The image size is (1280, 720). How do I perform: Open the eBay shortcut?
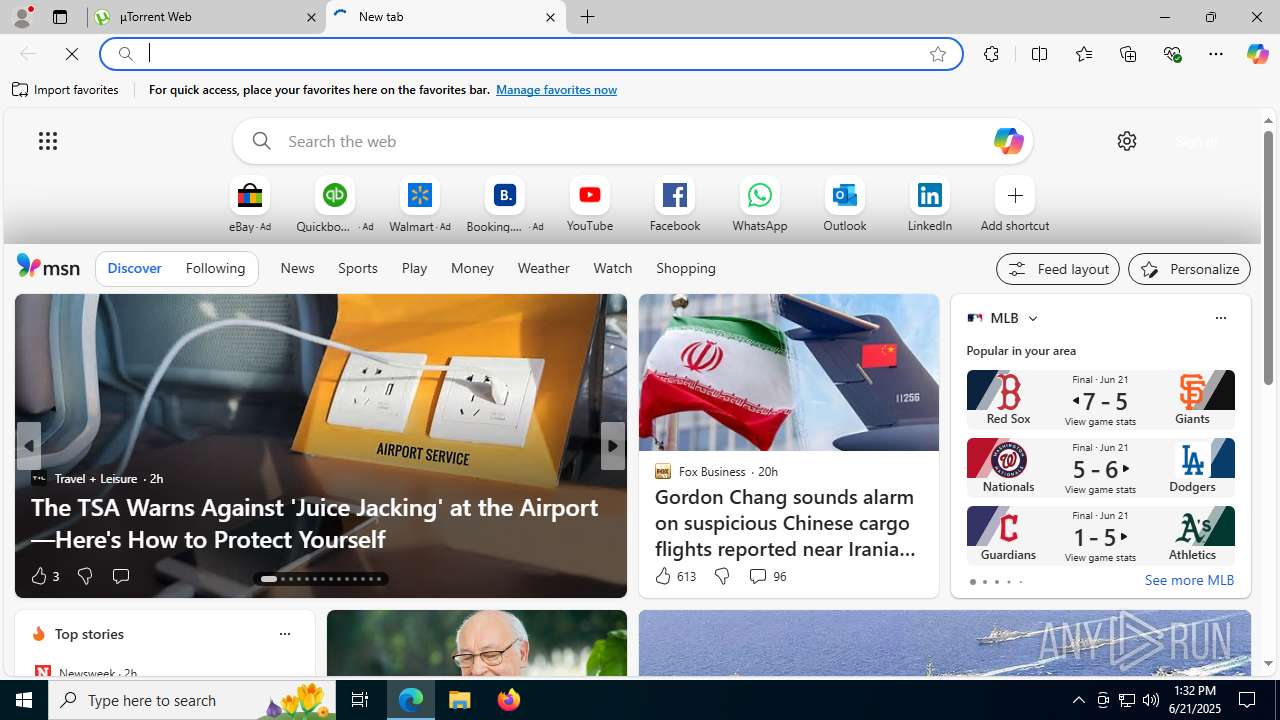tap(250, 205)
